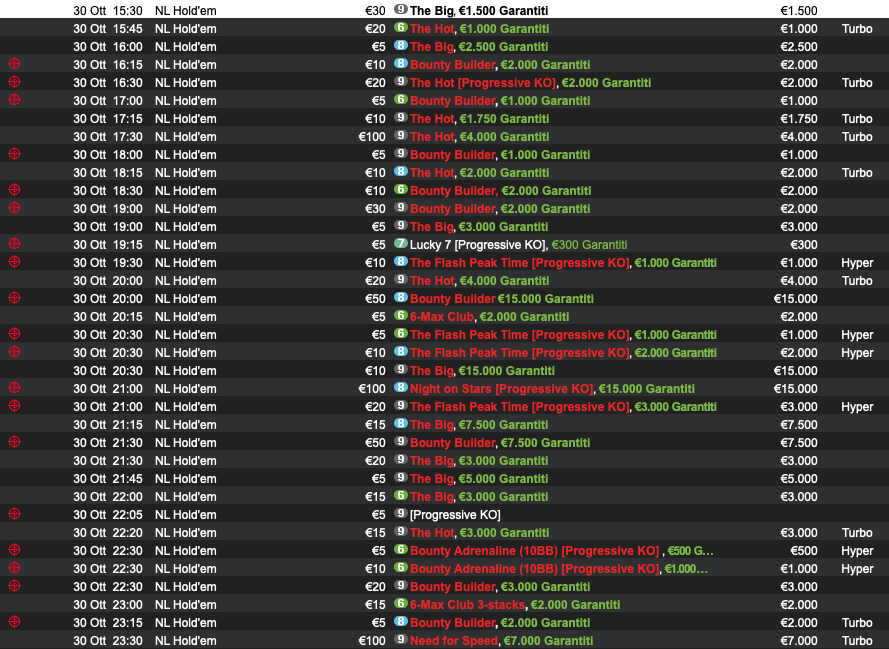Click the 7-max seat icon beside Lucky 7
This screenshot has width=889, height=649.
401,244
